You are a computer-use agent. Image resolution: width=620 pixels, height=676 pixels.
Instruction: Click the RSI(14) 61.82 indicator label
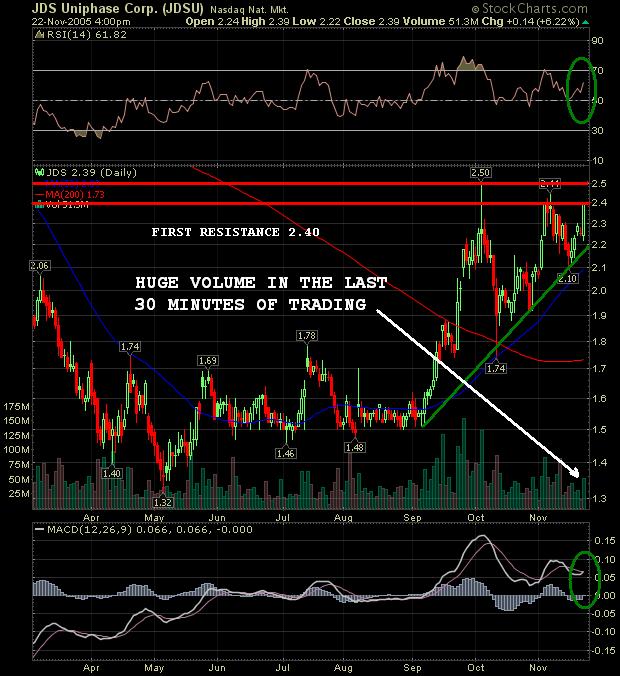[86, 34]
